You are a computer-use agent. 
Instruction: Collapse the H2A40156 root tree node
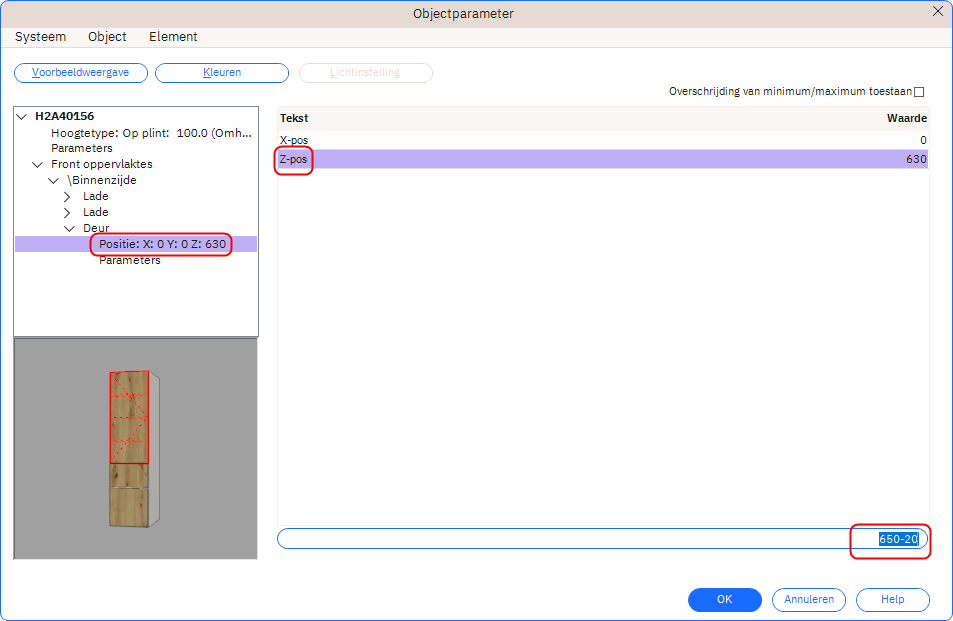click(22, 116)
